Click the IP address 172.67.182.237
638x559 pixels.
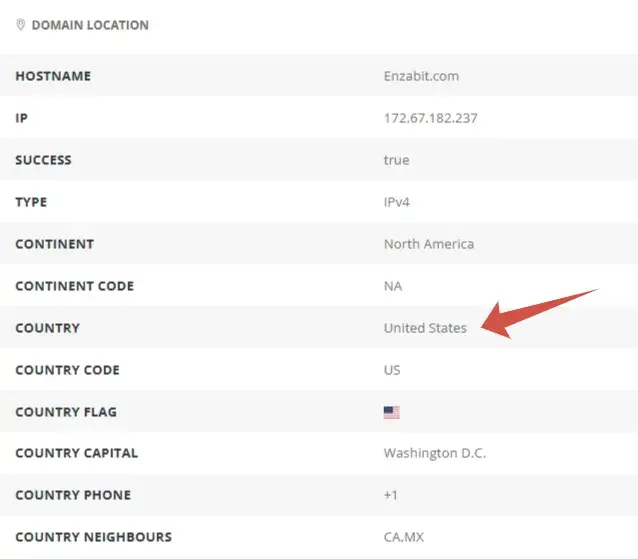[x=430, y=118]
